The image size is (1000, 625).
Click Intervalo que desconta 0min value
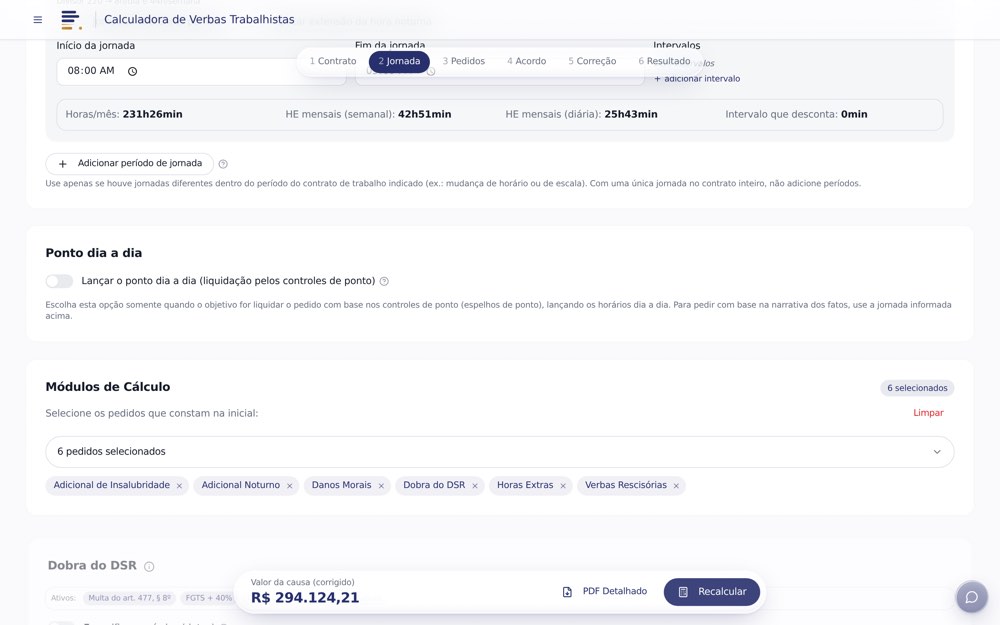pos(854,115)
